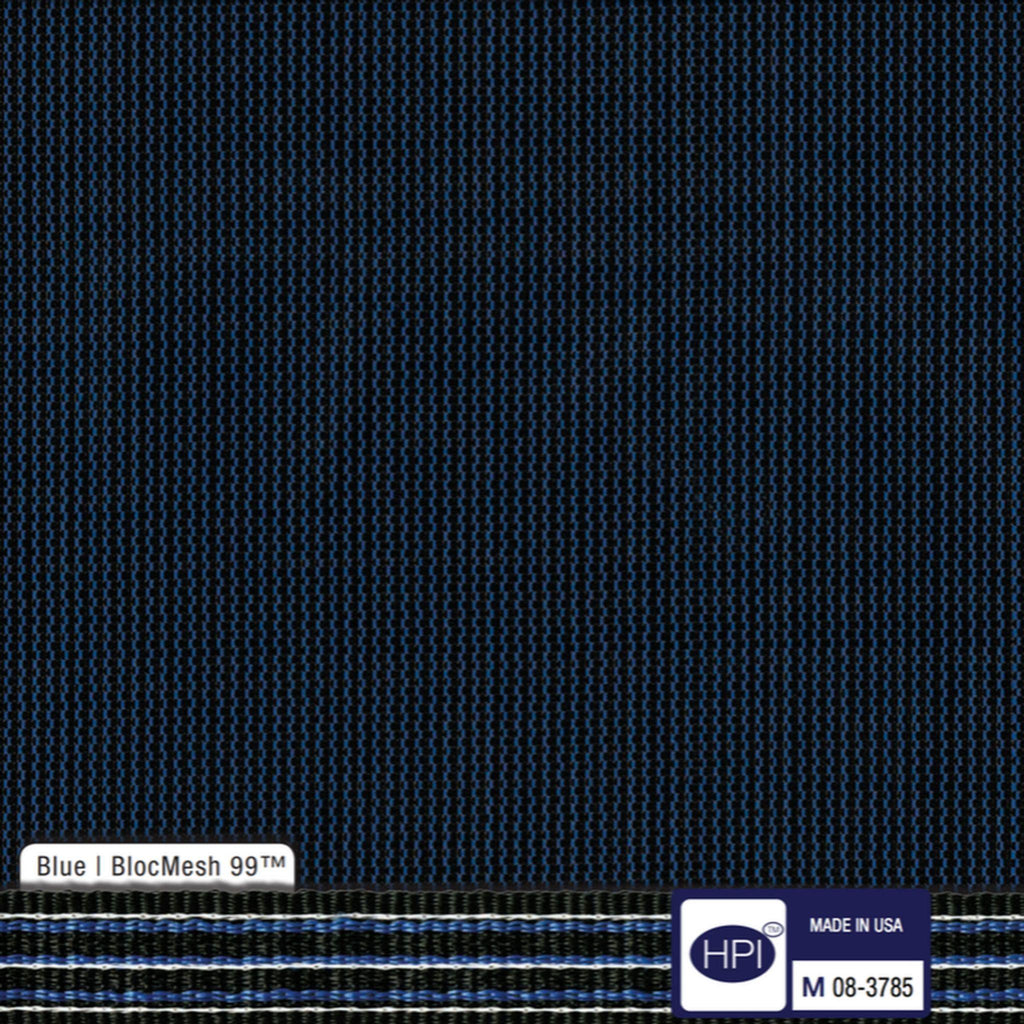The height and width of the screenshot is (1024, 1024).
Task: Click the Blue | BlocMesh 99 label
Action: [x=158, y=866]
